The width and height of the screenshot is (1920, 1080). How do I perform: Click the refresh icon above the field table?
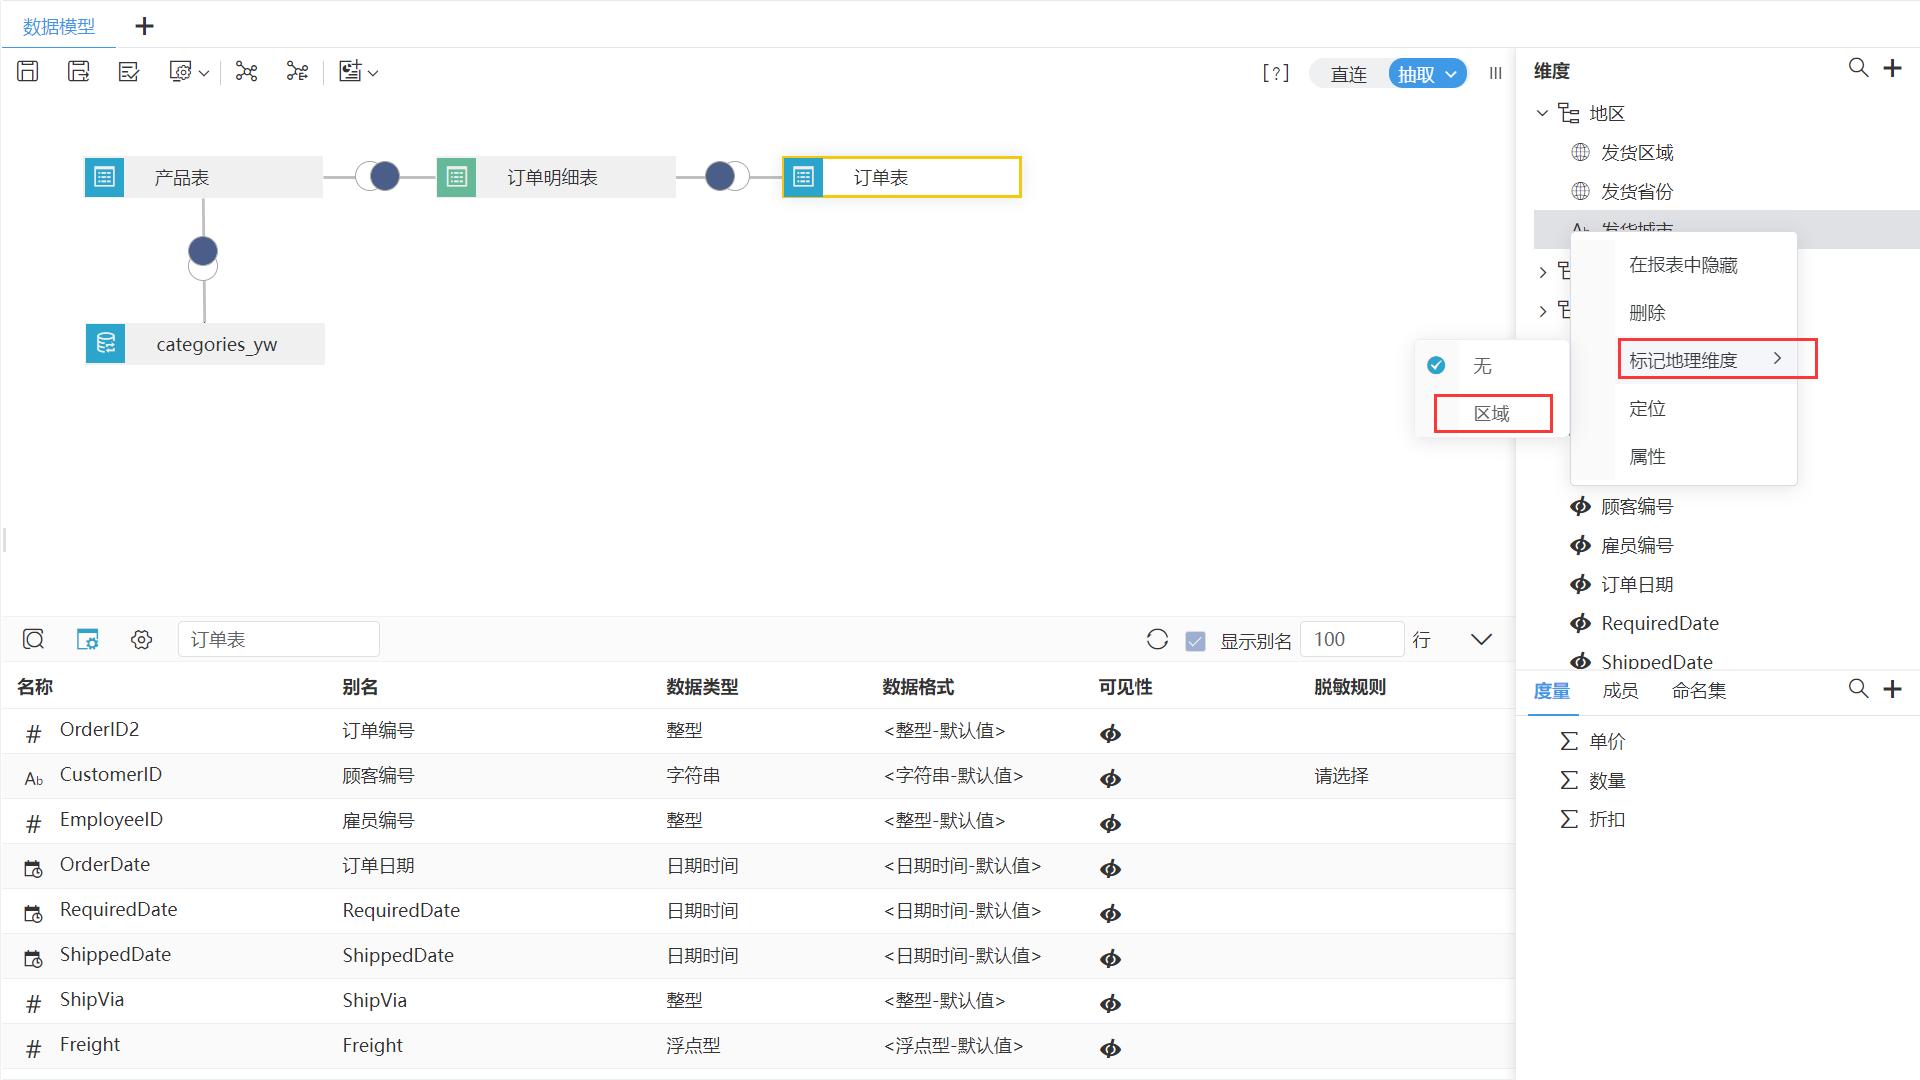point(1157,639)
